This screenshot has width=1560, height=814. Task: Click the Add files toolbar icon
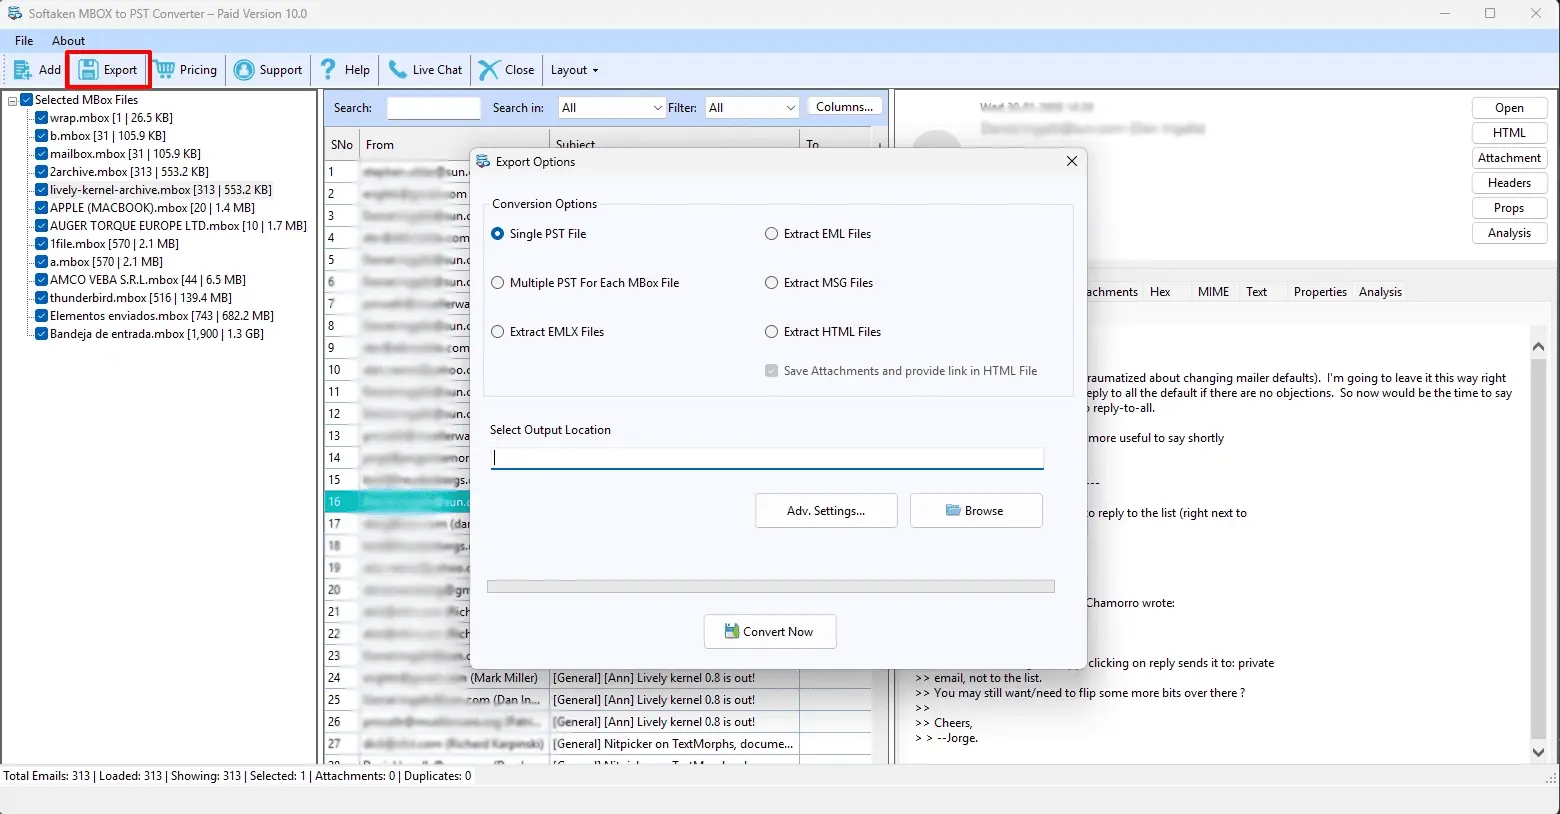[22, 70]
